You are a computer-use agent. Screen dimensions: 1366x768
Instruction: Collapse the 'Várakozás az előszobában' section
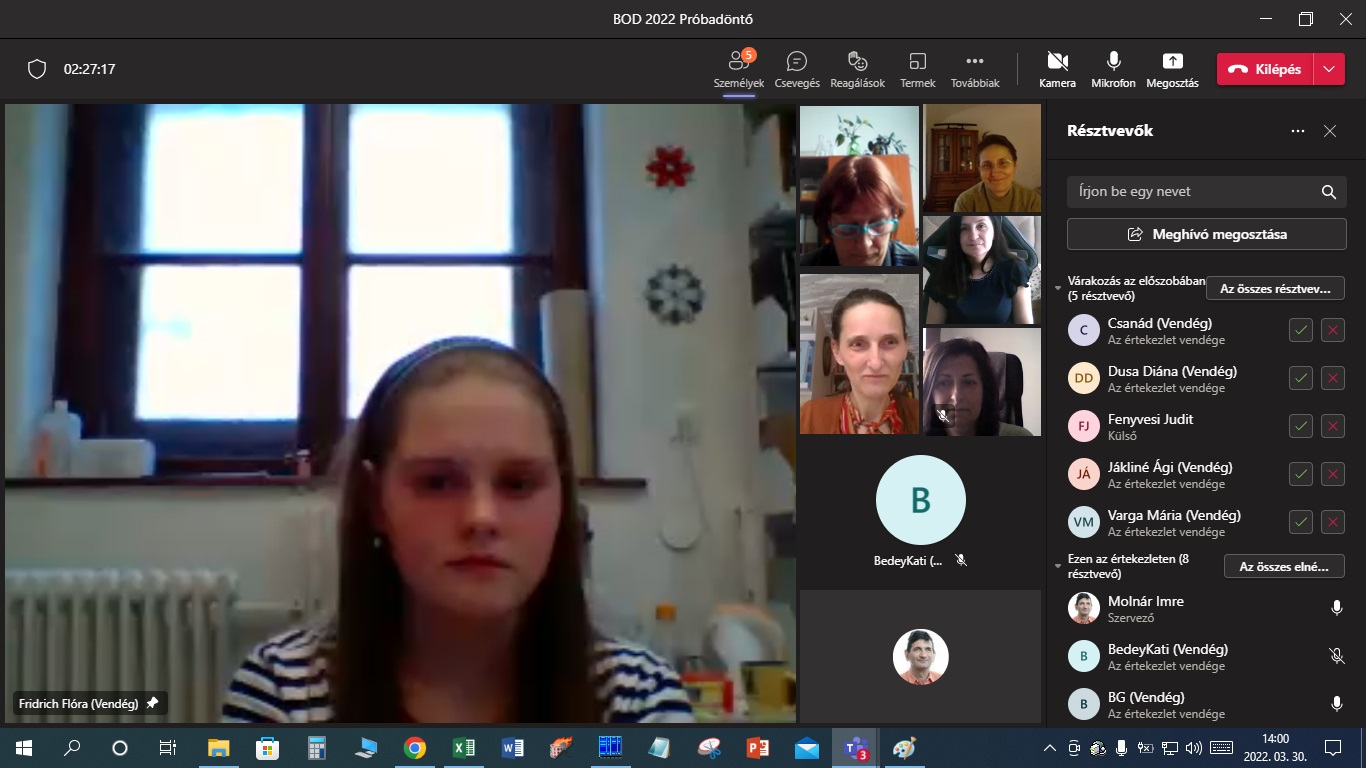click(1059, 288)
